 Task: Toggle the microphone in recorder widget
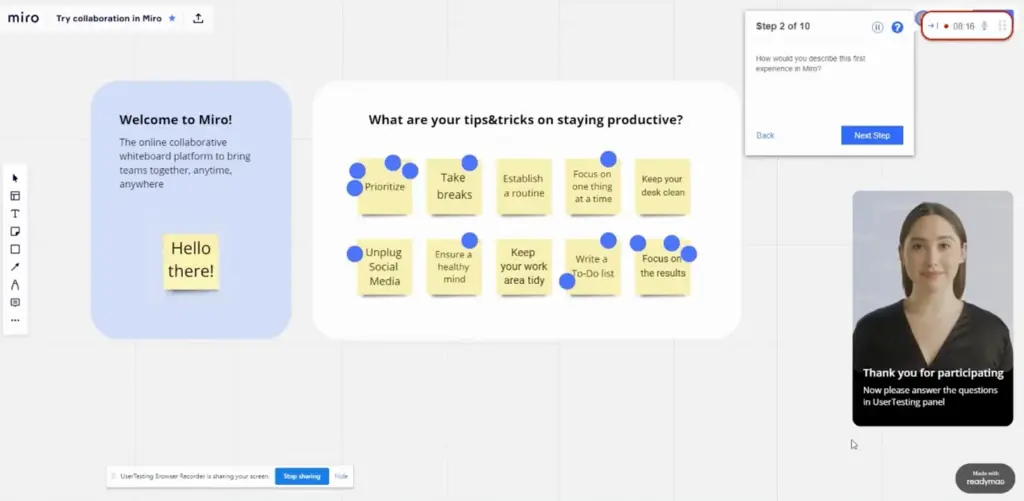(985, 26)
